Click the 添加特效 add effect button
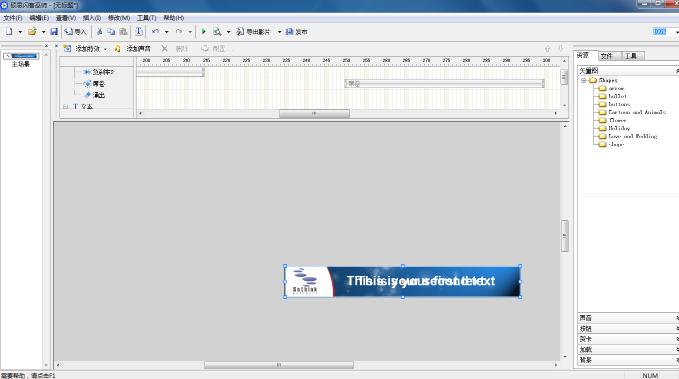 [82, 49]
